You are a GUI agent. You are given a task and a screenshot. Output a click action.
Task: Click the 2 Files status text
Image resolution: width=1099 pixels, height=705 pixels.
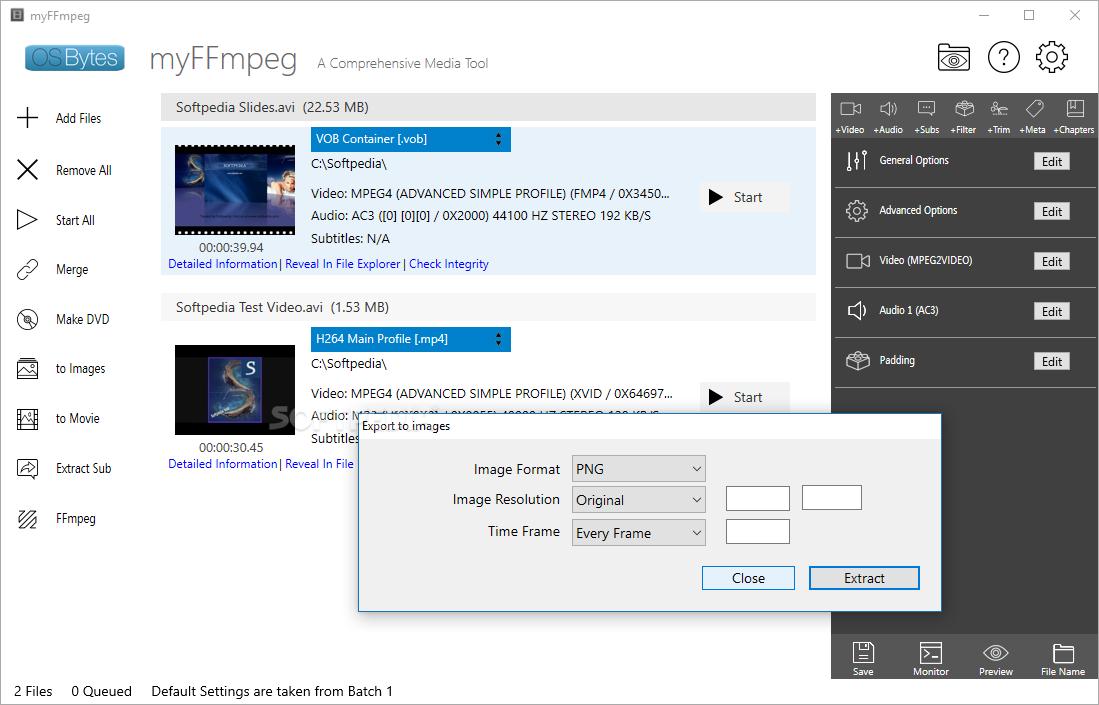33,692
